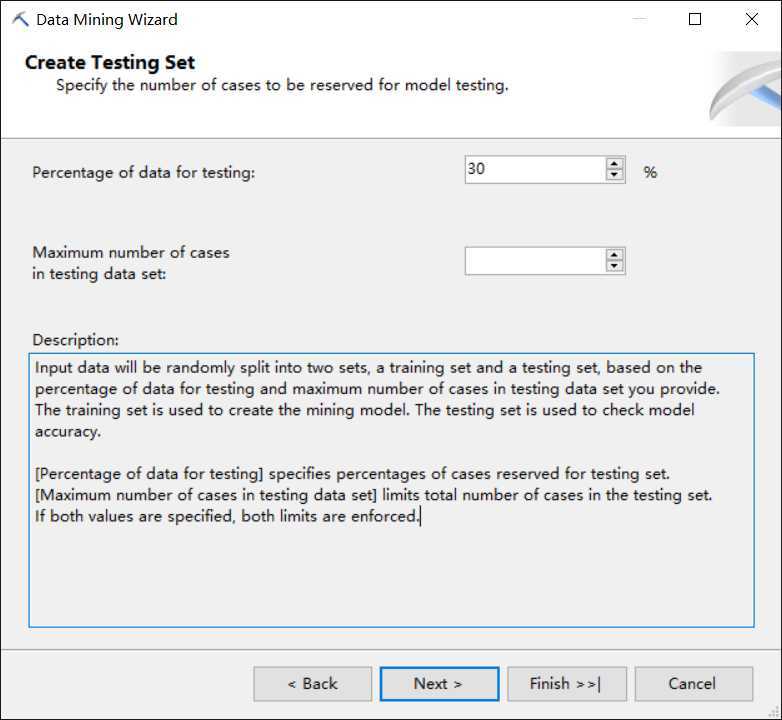Click inside the Description text box

pos(391,570)
